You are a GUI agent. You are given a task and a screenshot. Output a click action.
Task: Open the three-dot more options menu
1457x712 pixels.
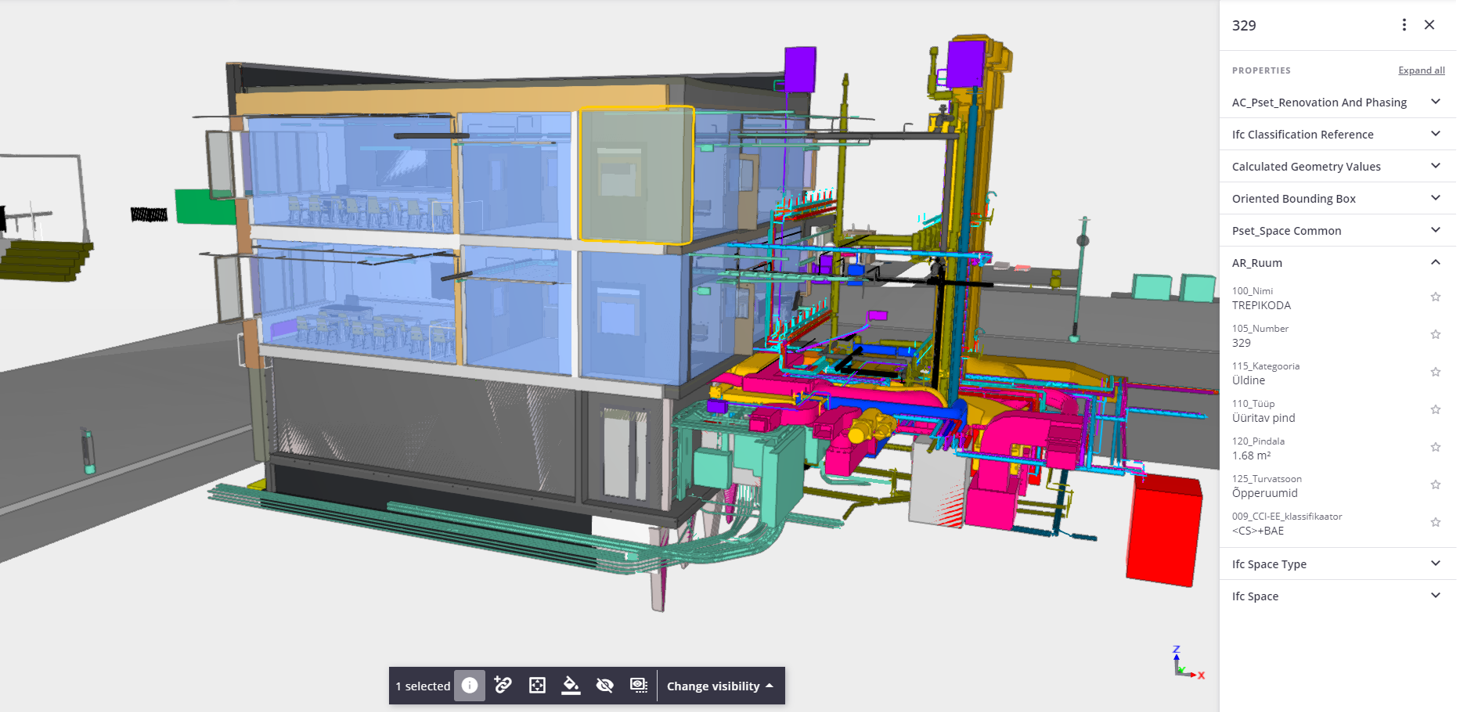(x=1404, y=25)
